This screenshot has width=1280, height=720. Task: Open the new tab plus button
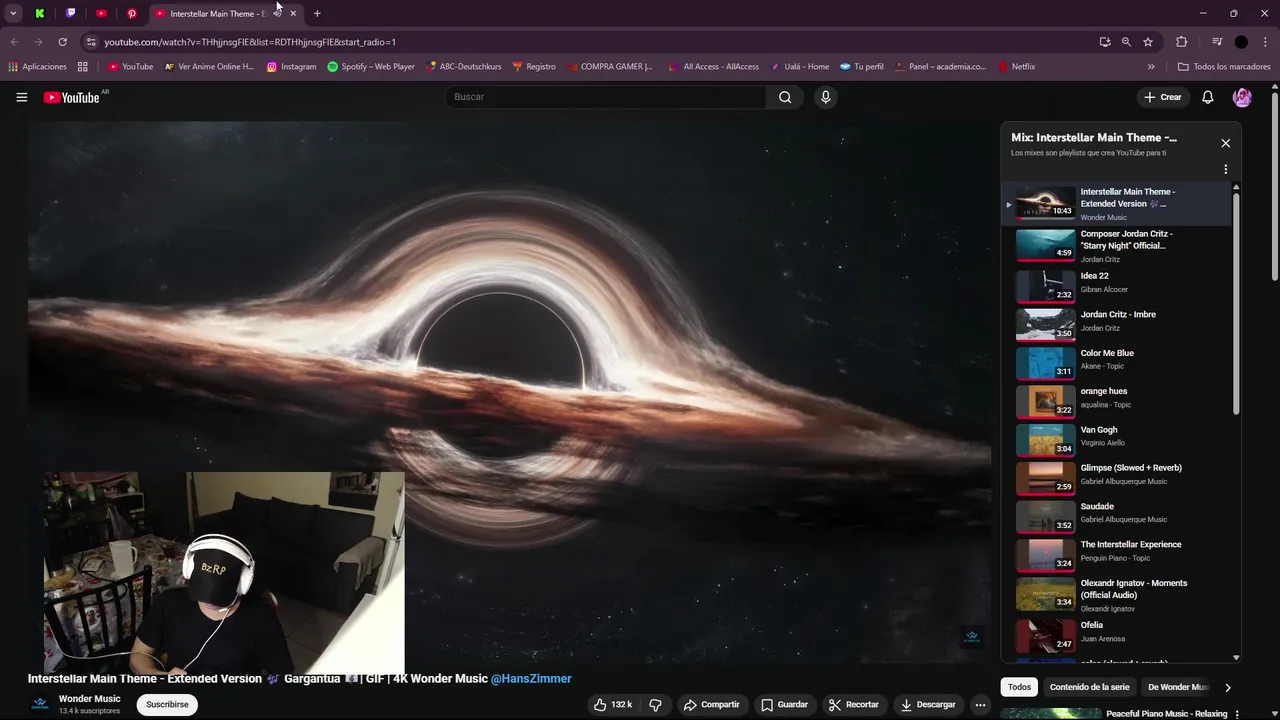tap(317, 13)
